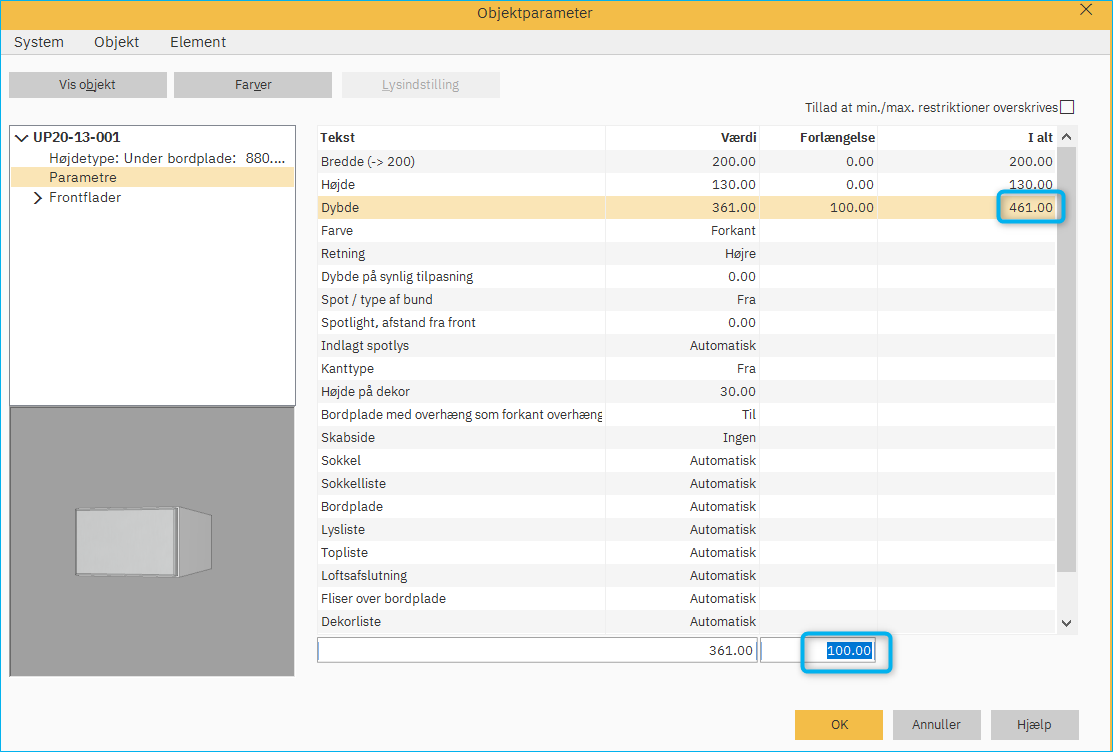The height and width of the screenshot is (752, 1113).
Task: Close the Objektparameter dialog window
Action: click(1086, 10)
